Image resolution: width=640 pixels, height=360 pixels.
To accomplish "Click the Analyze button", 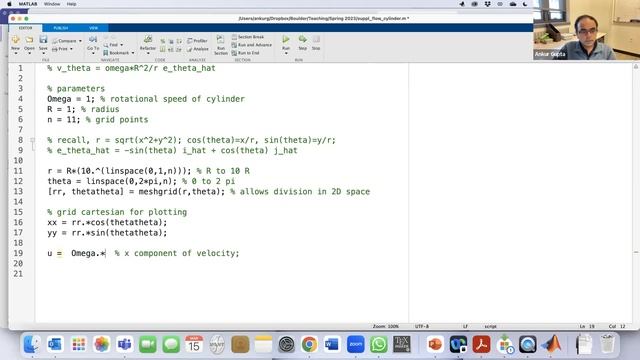I will 198,49.
